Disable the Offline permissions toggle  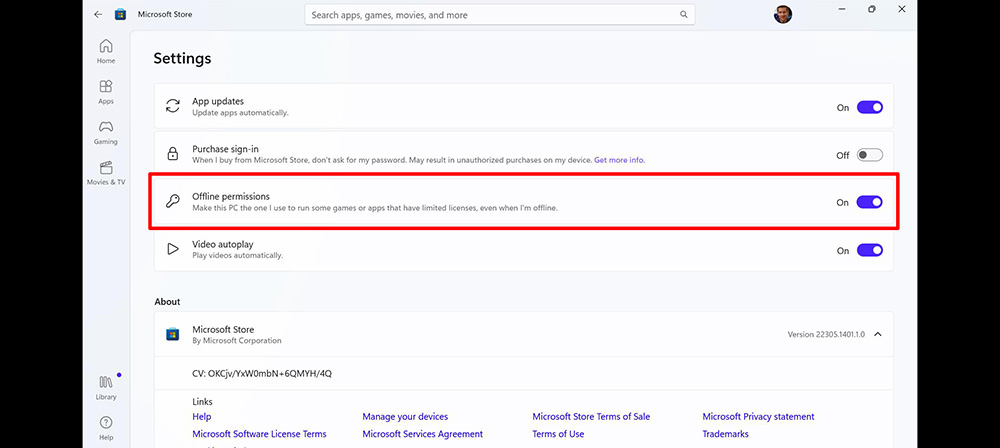click(x=869, y=202)
